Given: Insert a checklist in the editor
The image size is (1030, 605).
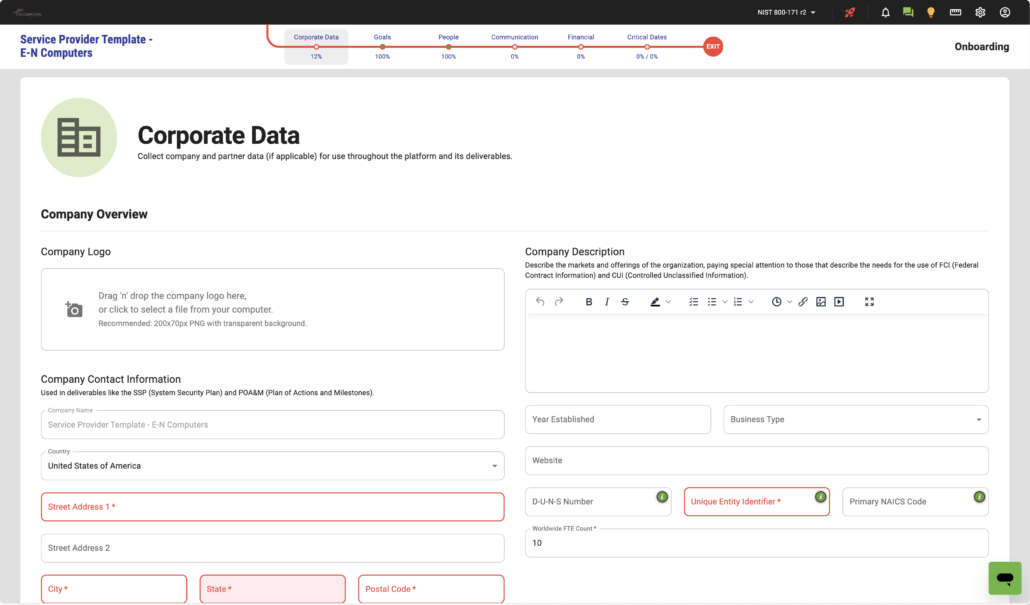Looking at the screenshot, I should [694, 302].
